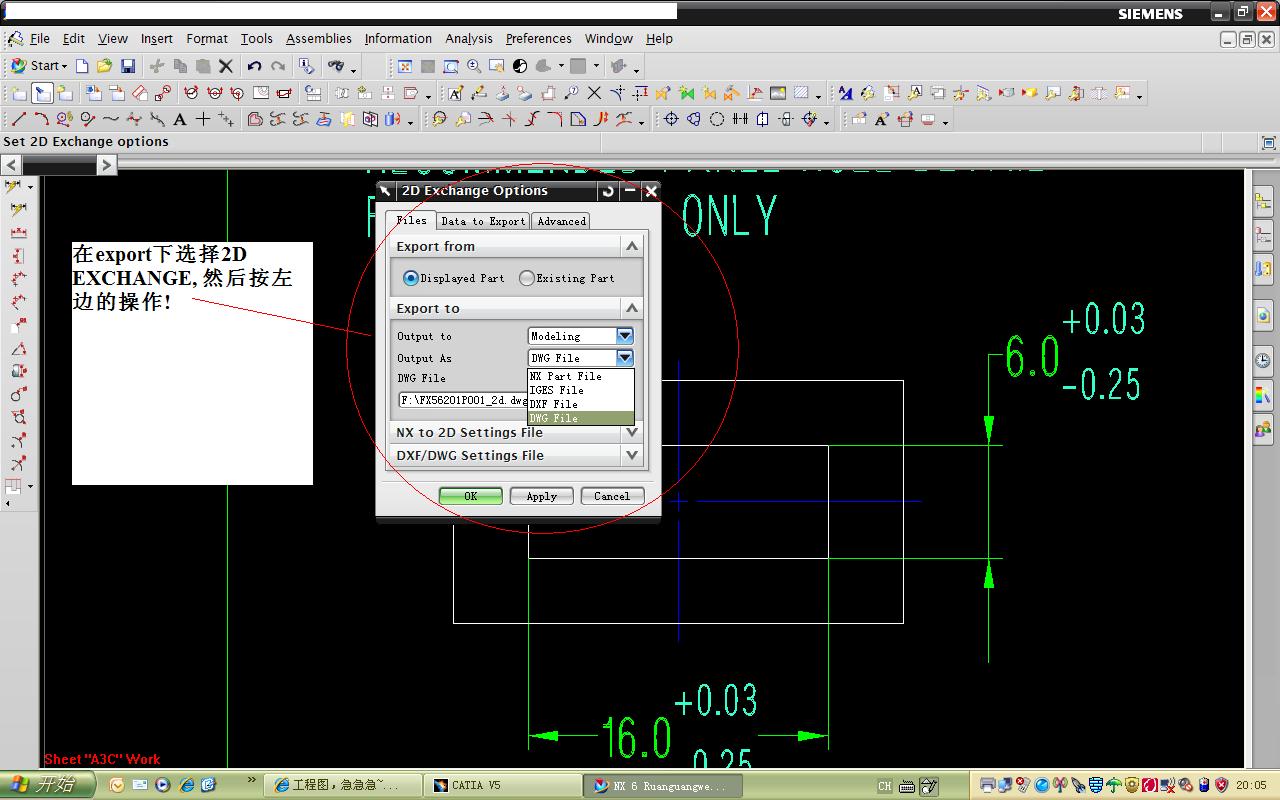Click the Open folder icon in toolbar

[104, 66]
